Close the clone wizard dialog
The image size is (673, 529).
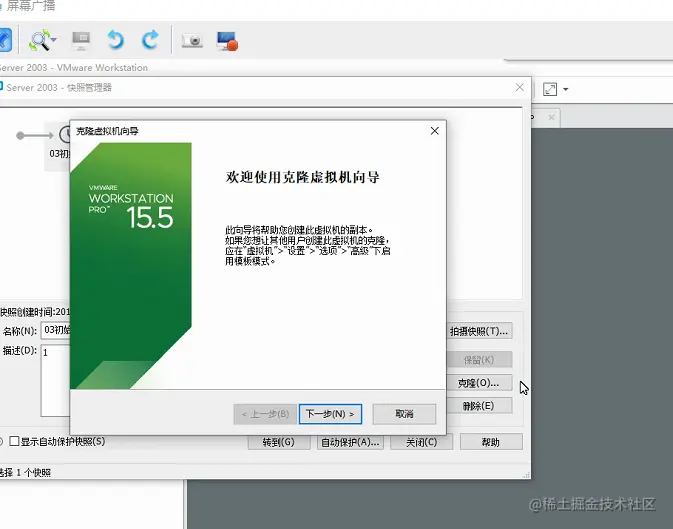(x=434, y=131)
